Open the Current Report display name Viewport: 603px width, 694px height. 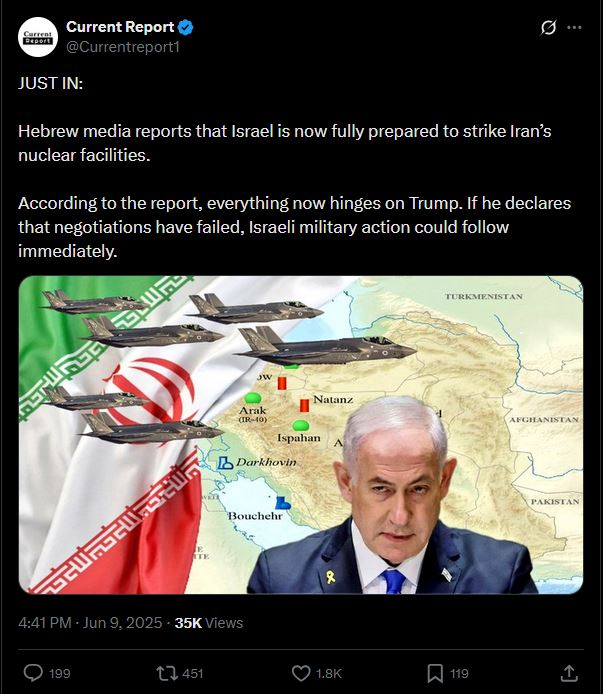tap(120, 27)
